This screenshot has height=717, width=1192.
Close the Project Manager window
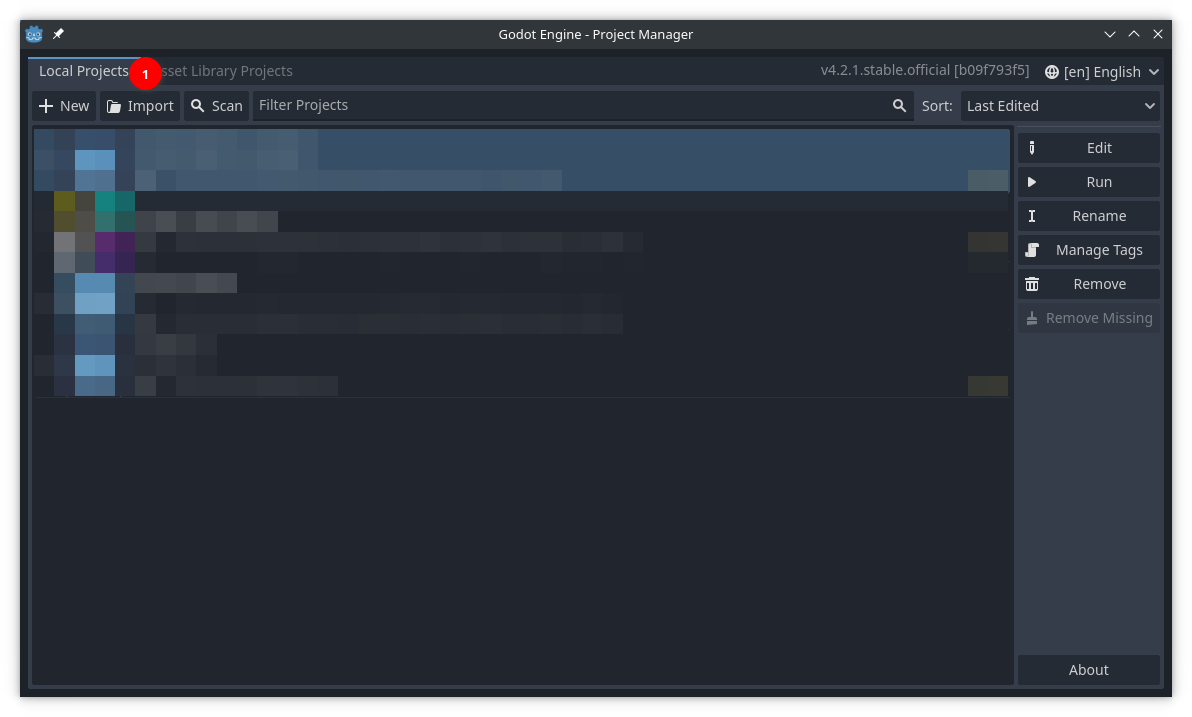pos(1158,34)
